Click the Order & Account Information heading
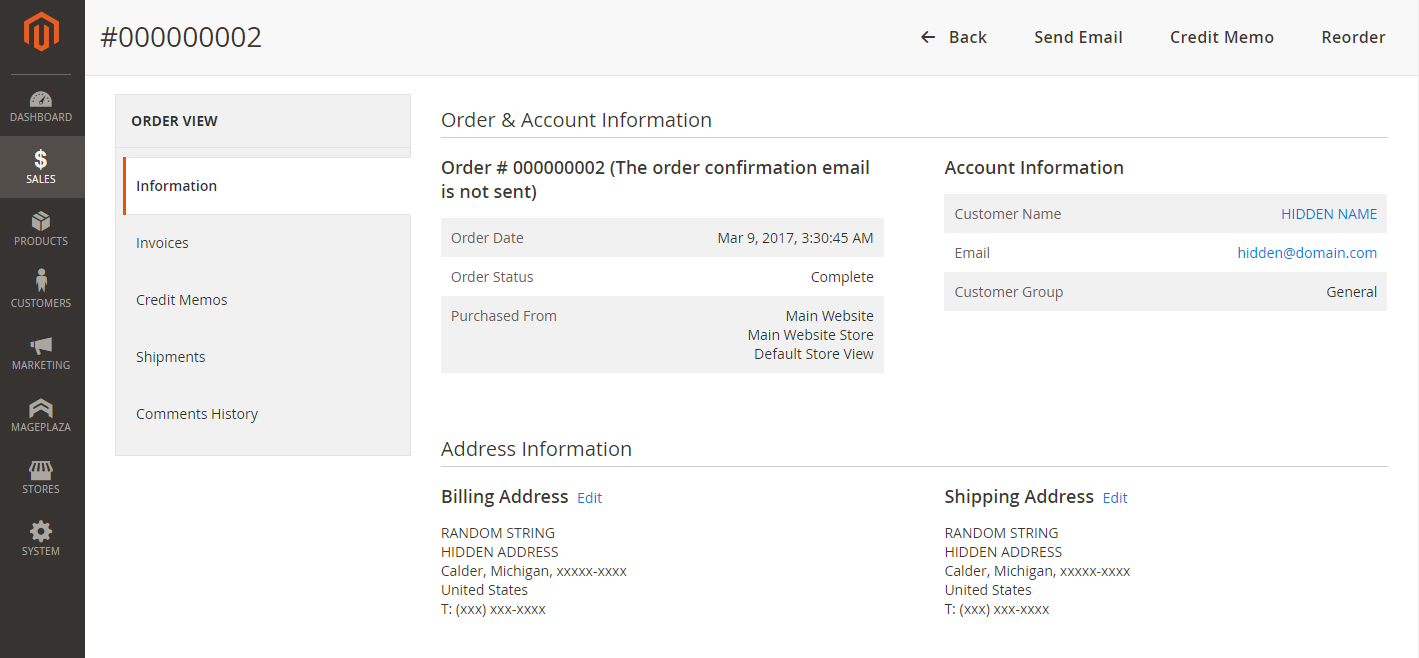This screenshot has height=658, width=1419. pyautogui.click(x=576, y=120)
